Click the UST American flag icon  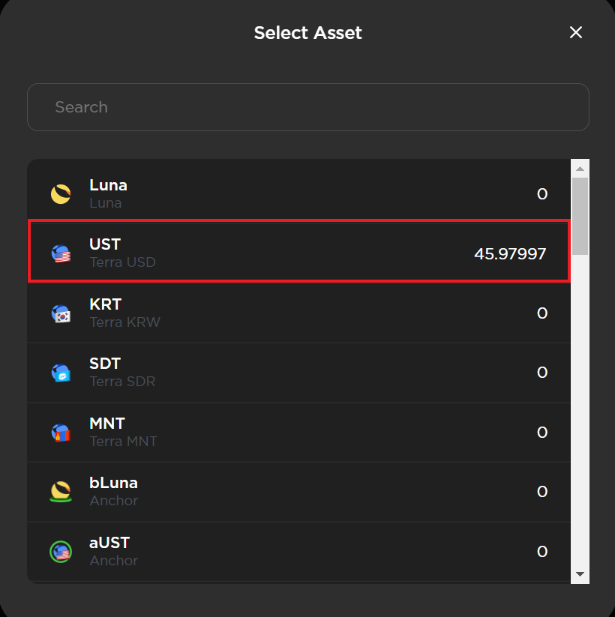tap(61, 253)
